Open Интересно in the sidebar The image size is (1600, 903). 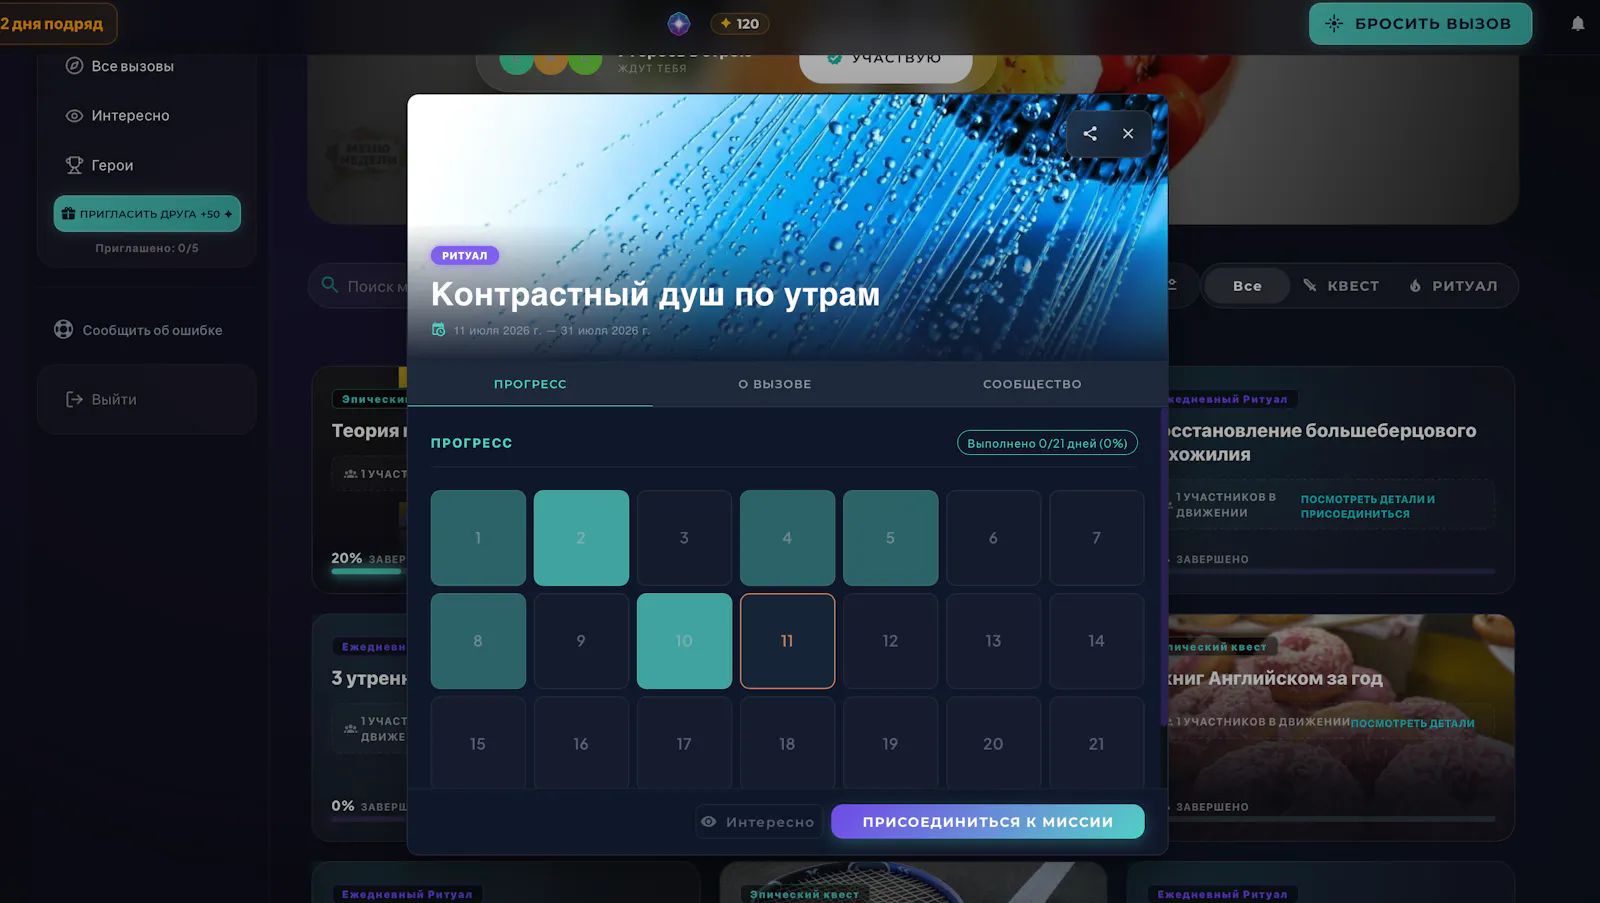(x=118, y=115)
